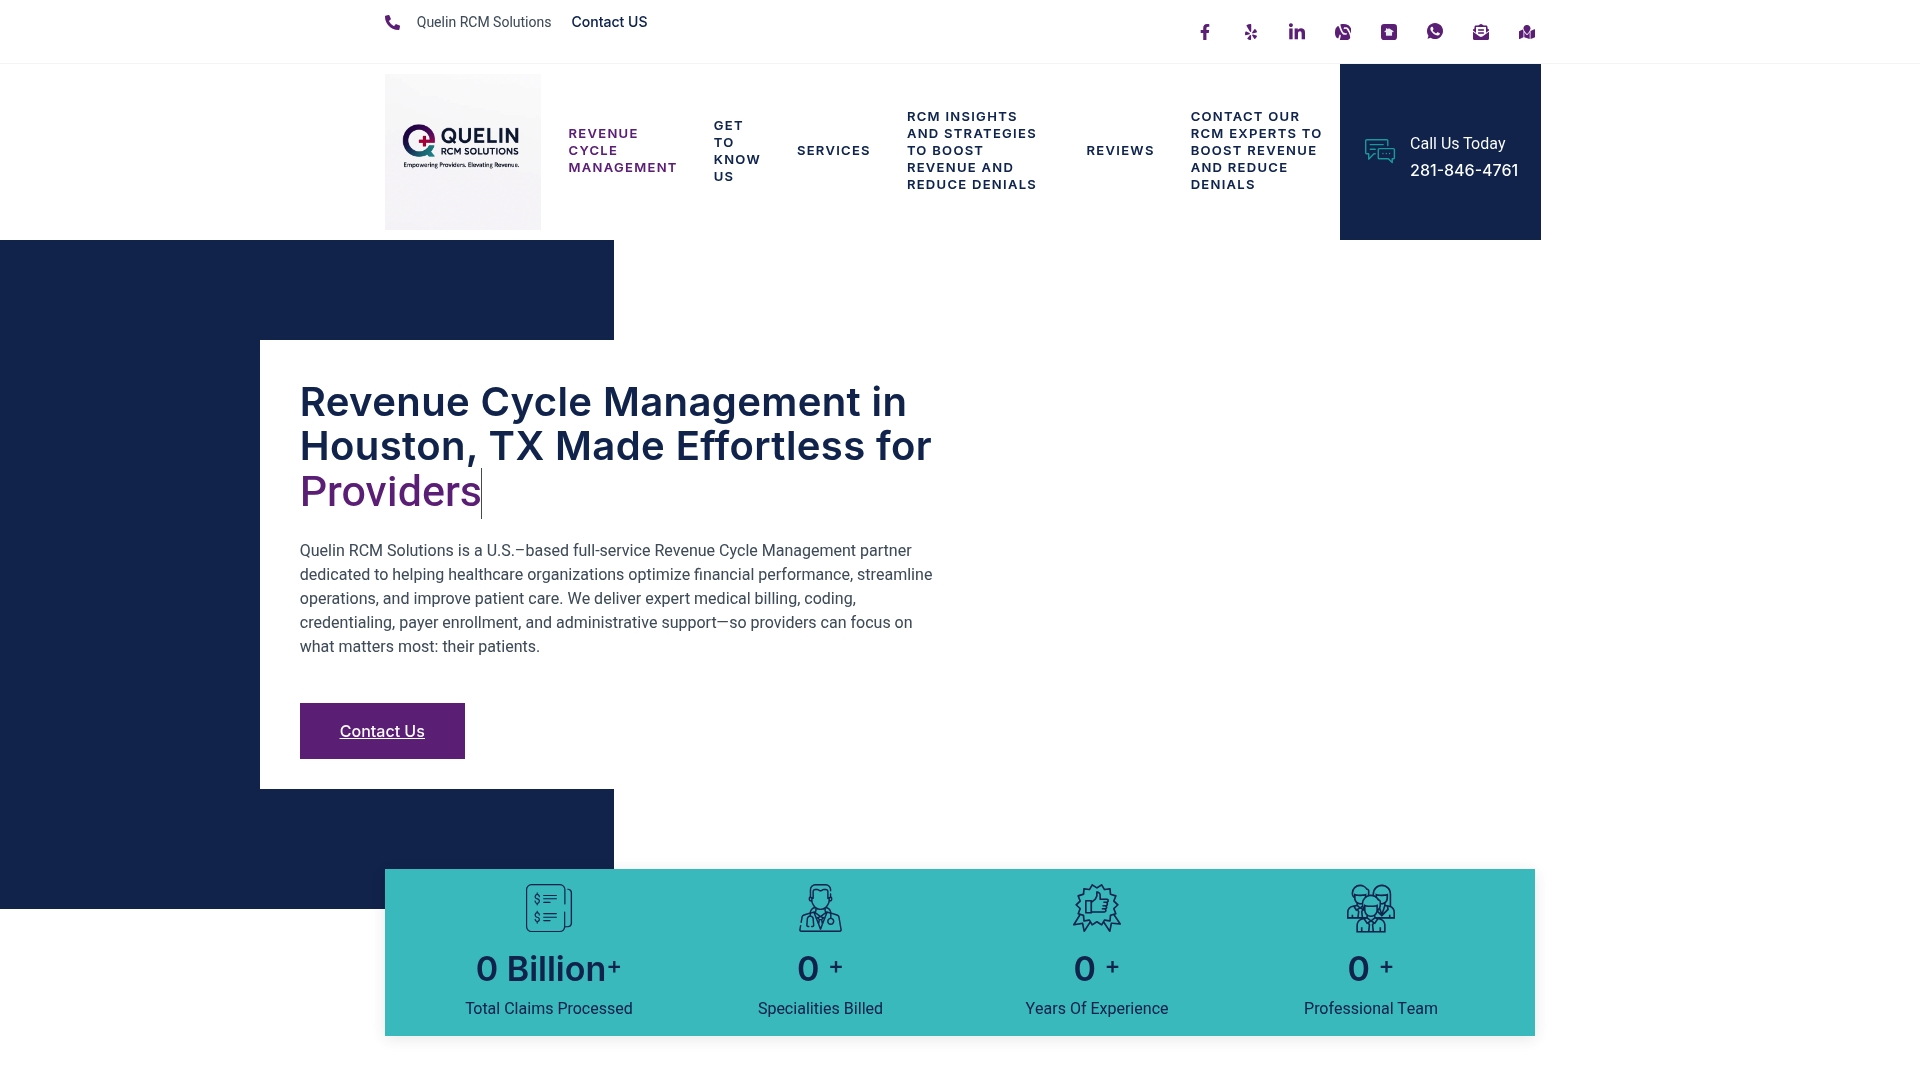This screenshot has height=1080, width=1920.
Task: Open the LinkedIn icon
Action: click(1297, 32)
